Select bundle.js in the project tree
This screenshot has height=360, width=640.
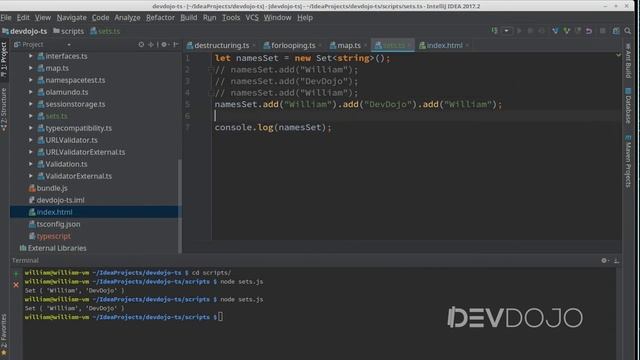tap(52, 188)
